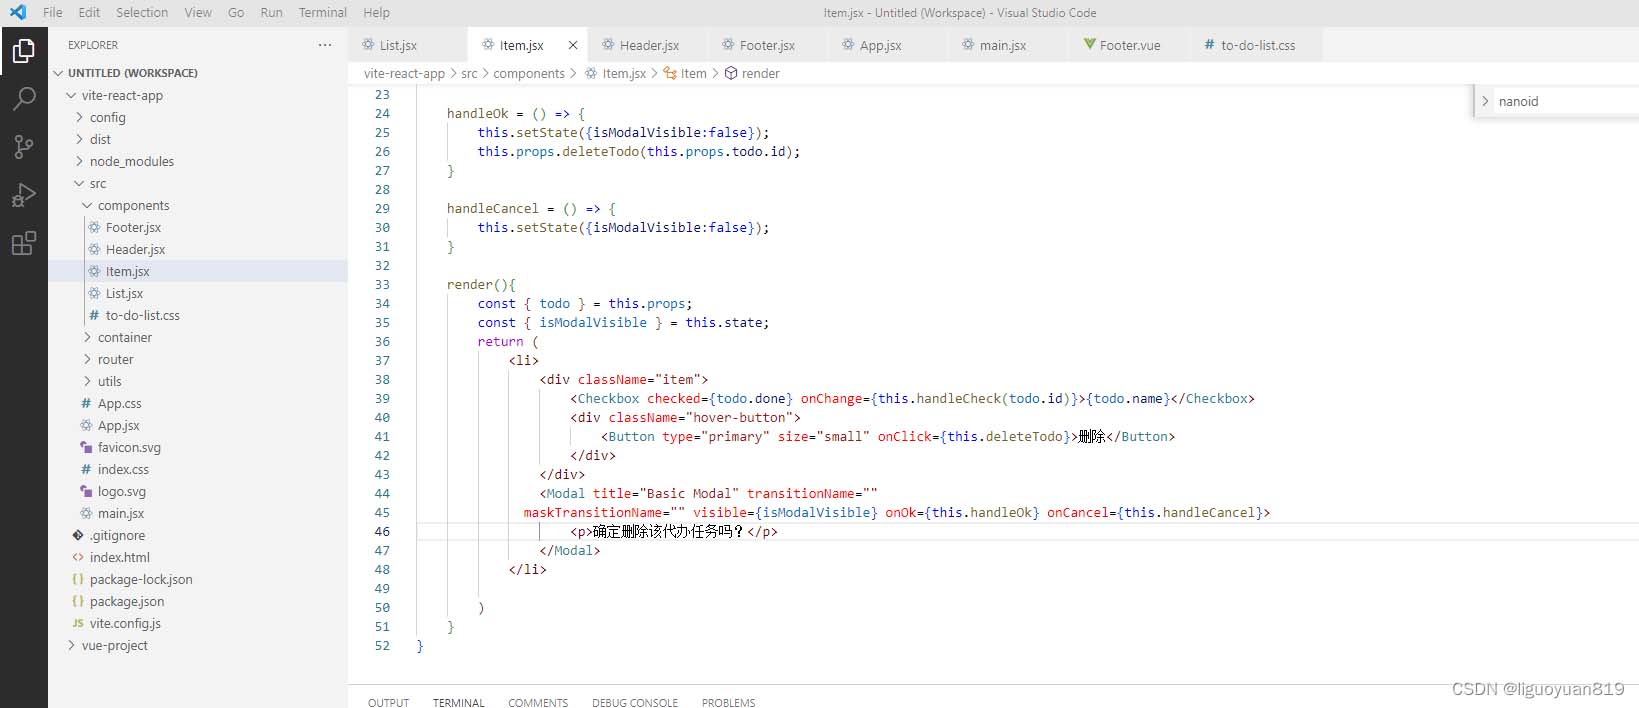Switch to the Footer.vue tab
1639x708 pixels.
point(1129,45)
